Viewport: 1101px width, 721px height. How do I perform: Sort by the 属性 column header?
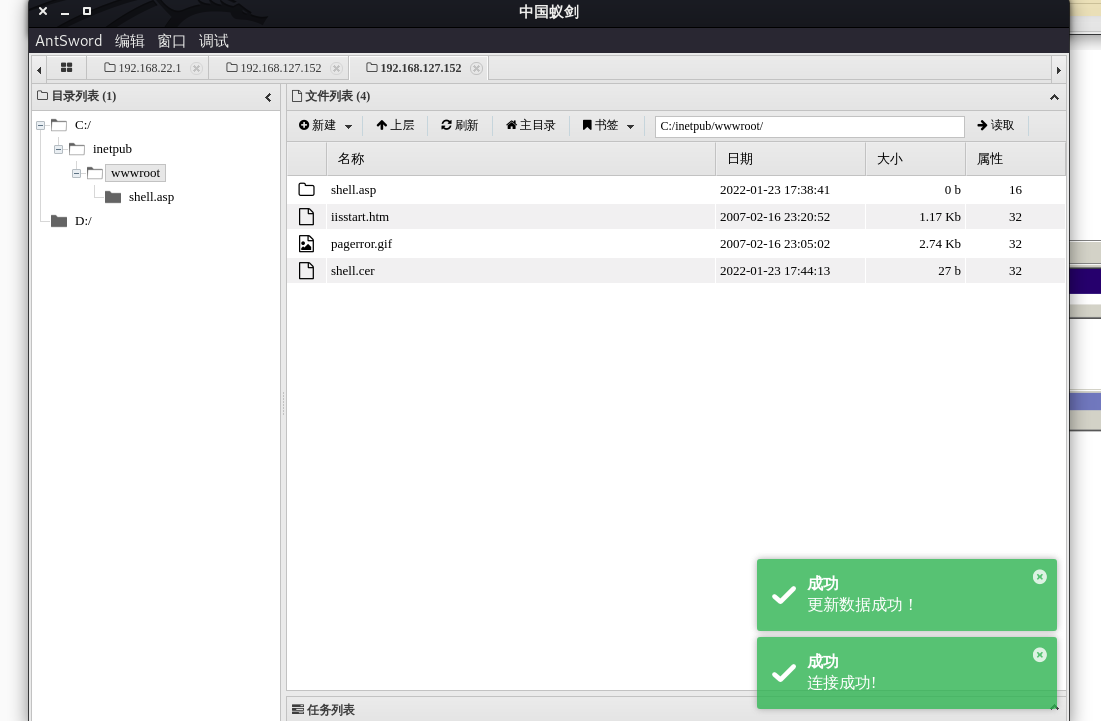coord(1015,159)
